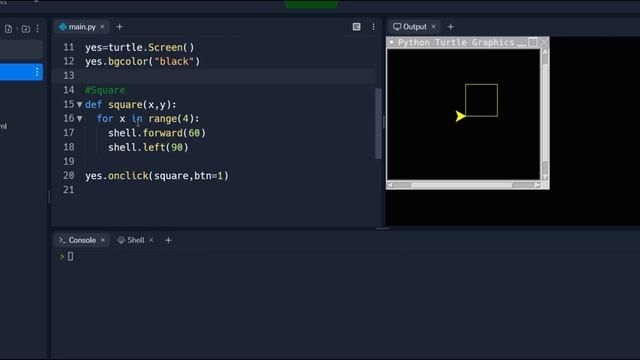Close the Shell tab
Screen dimensions: 640x360
click(151, 240)
